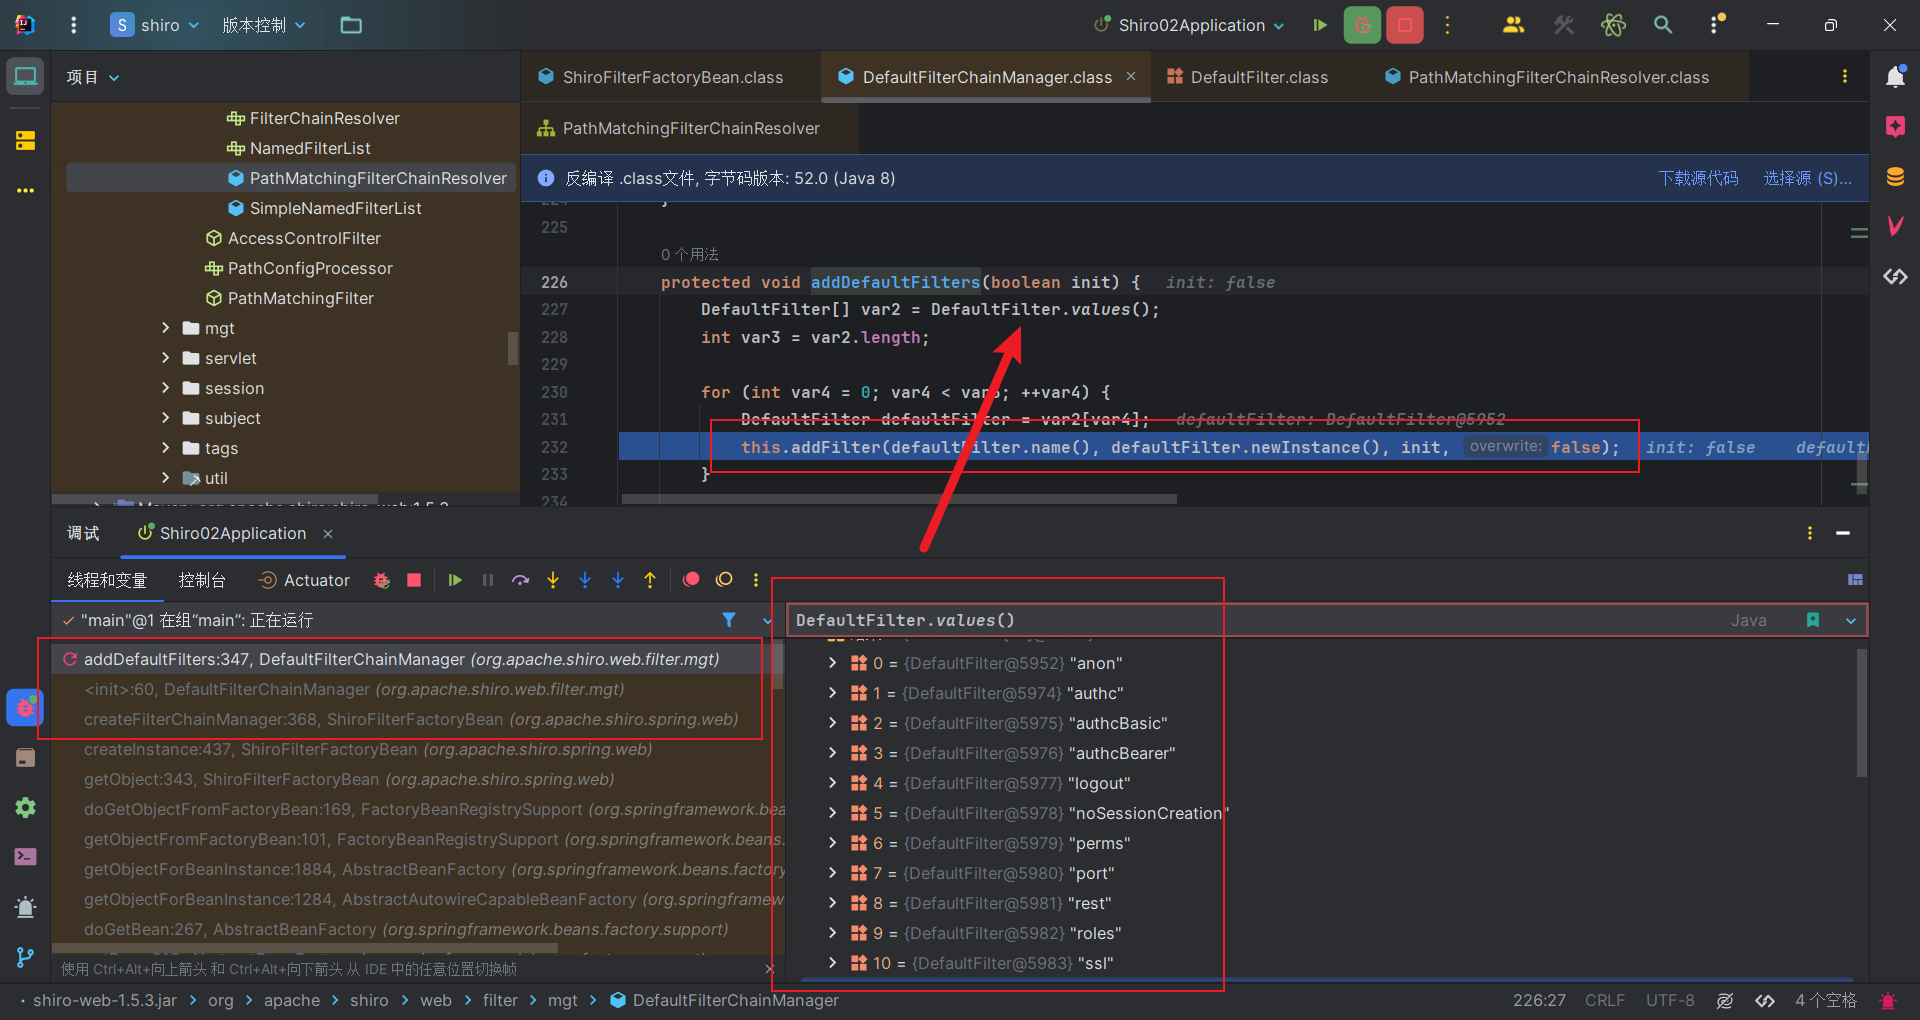Switch to PathMatchingFilterChainResolver.class tab
Image resolution: width=1920 pixels, height=1020 pixels.
1547,77
